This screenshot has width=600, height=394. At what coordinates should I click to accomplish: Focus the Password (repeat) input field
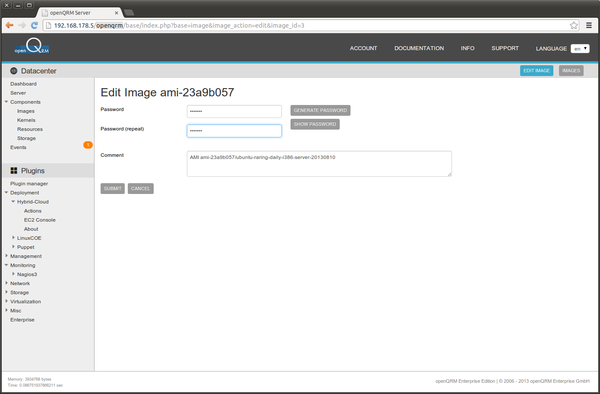tap(234, 131)
